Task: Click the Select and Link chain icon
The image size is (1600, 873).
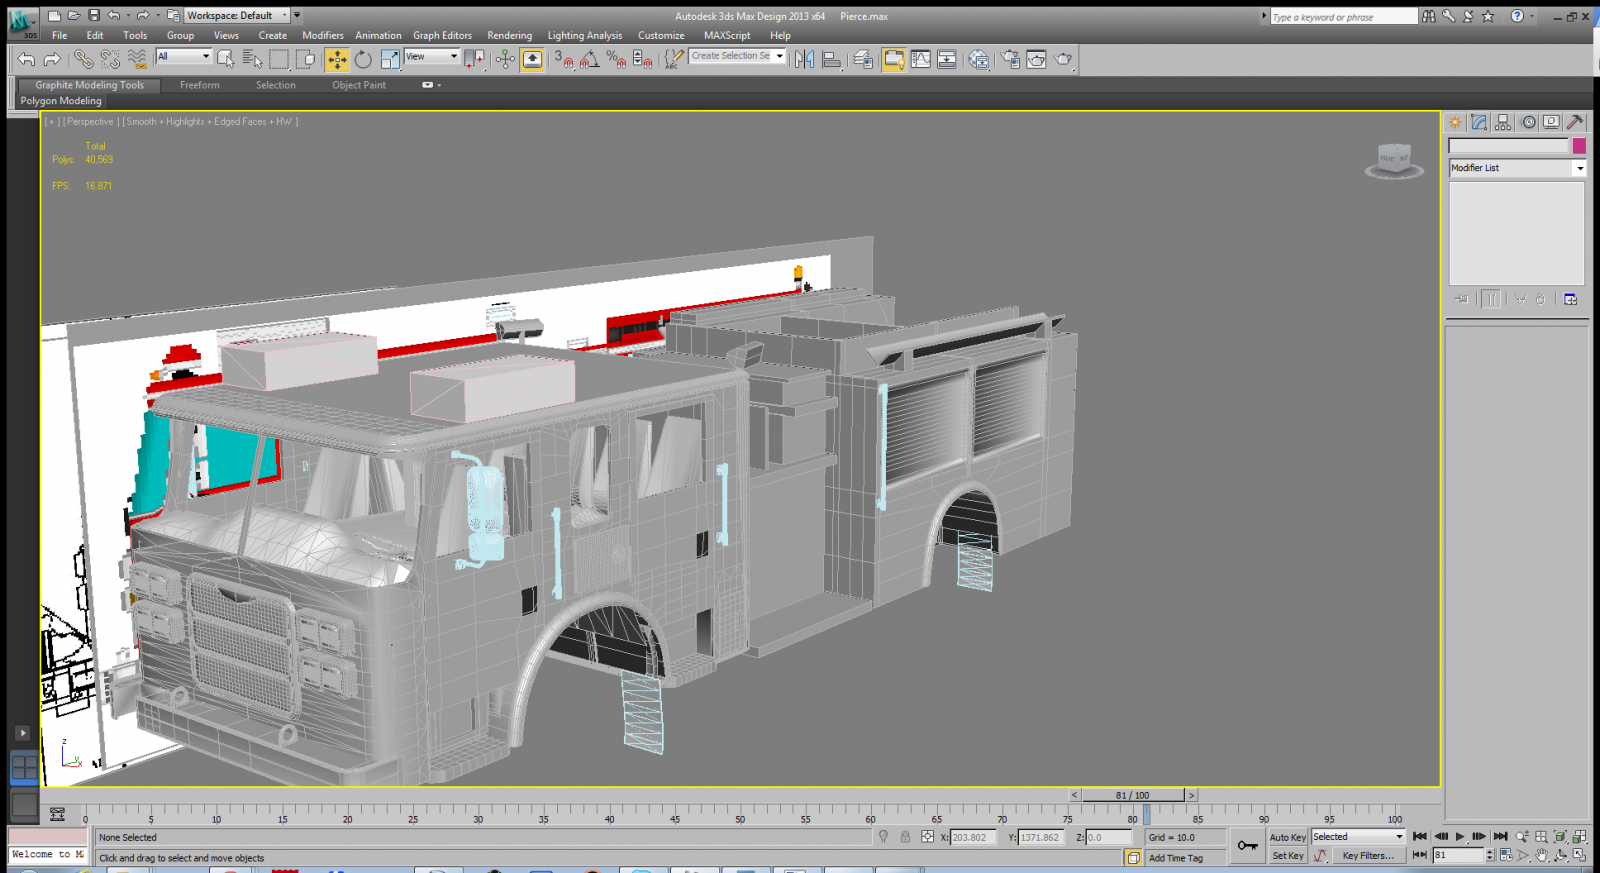Action: point(83,60)
